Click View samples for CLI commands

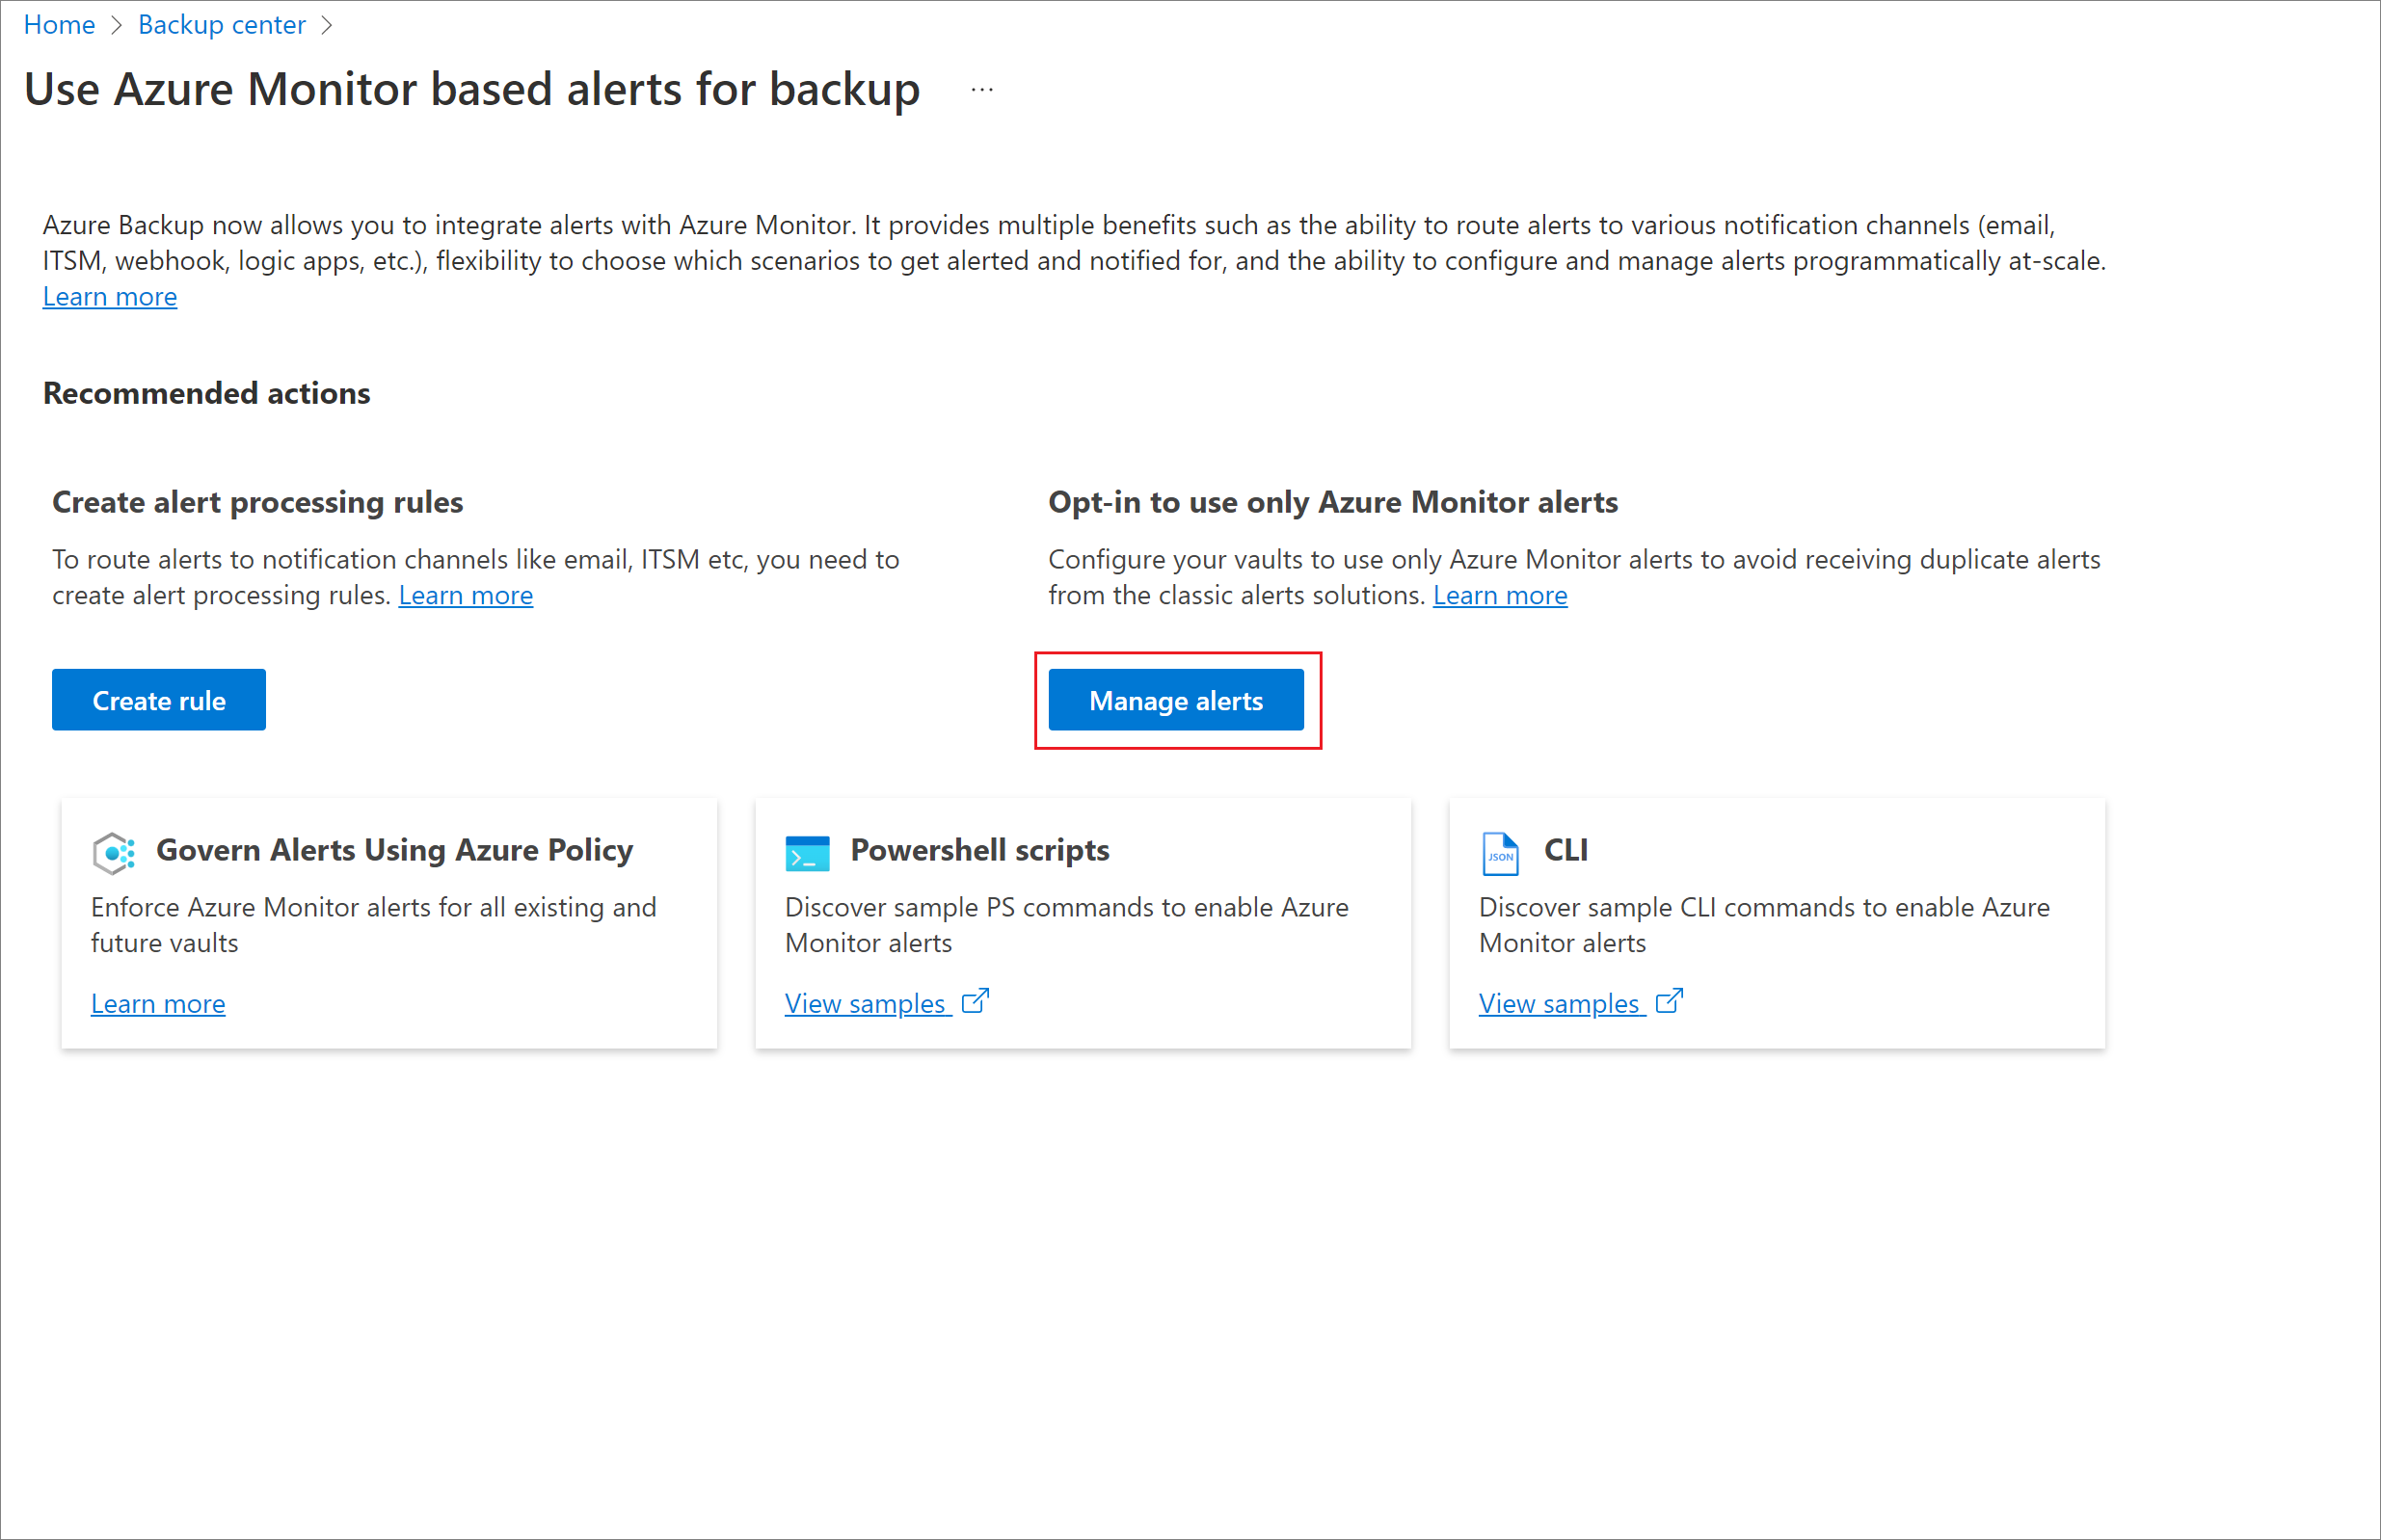point(1576,1002)
